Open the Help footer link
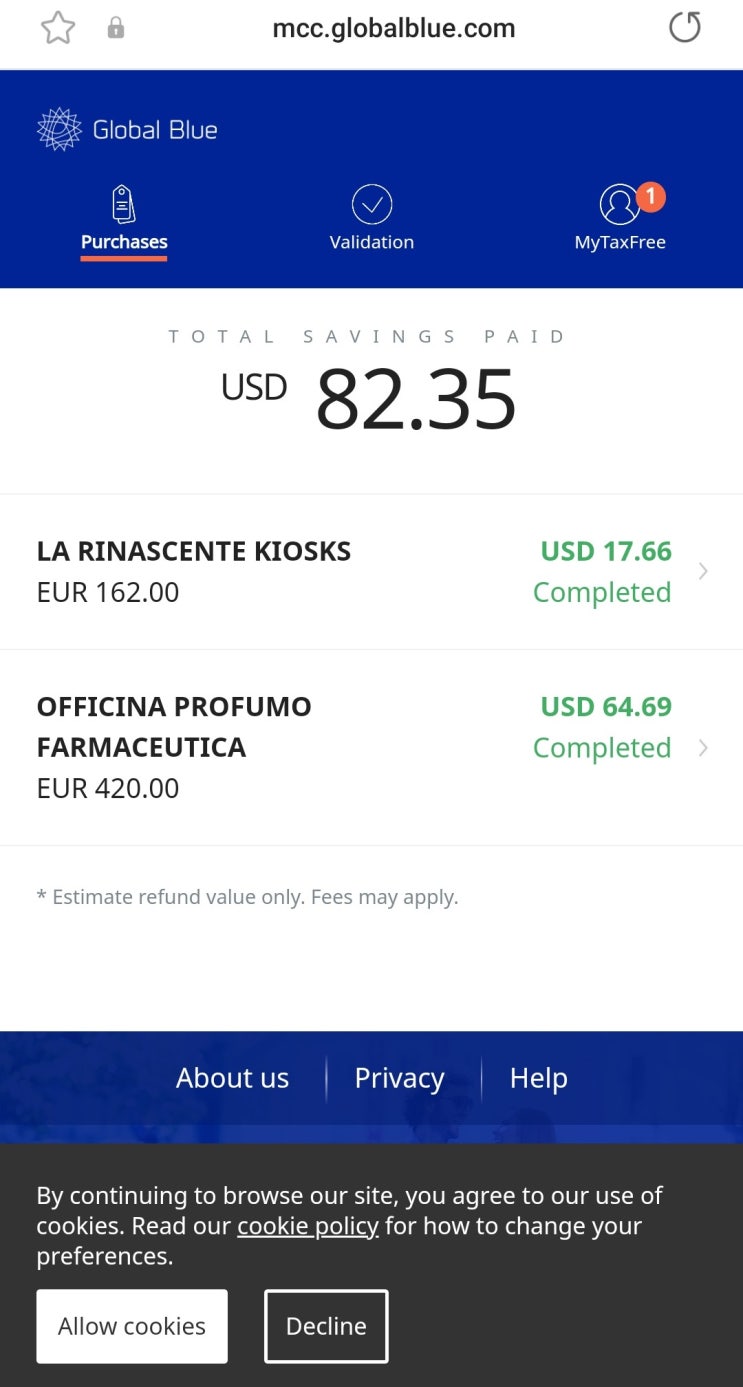 [539, 1078]
